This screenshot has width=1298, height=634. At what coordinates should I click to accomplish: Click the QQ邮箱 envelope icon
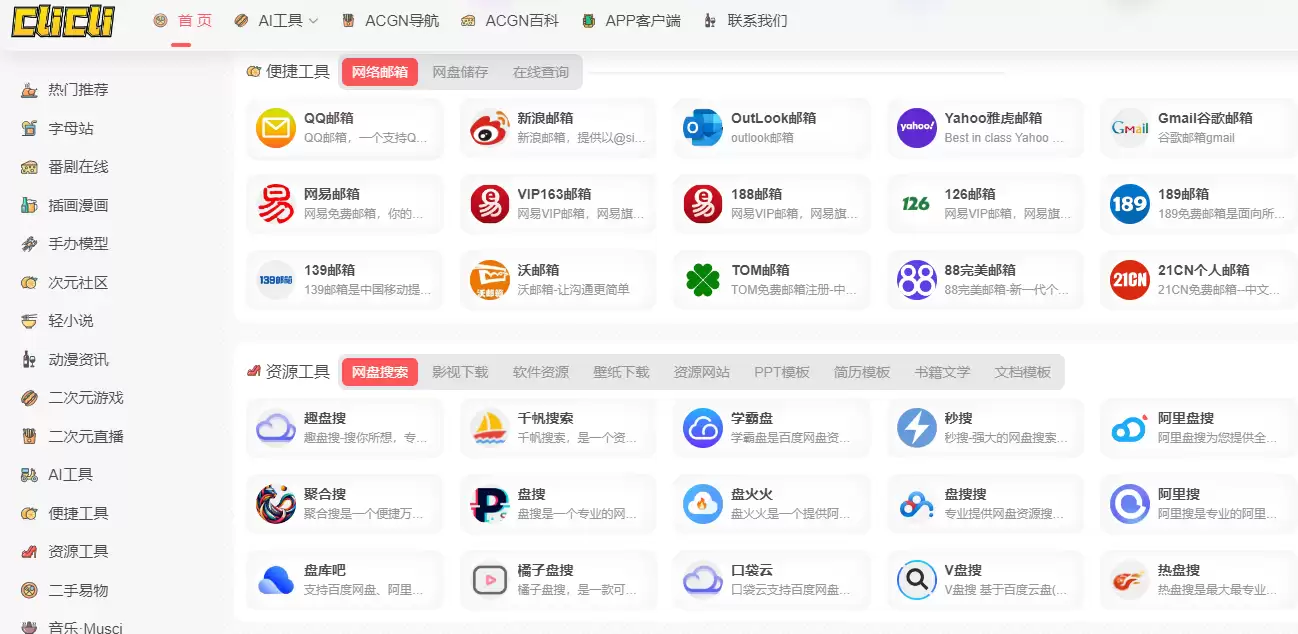pos(275,128)
